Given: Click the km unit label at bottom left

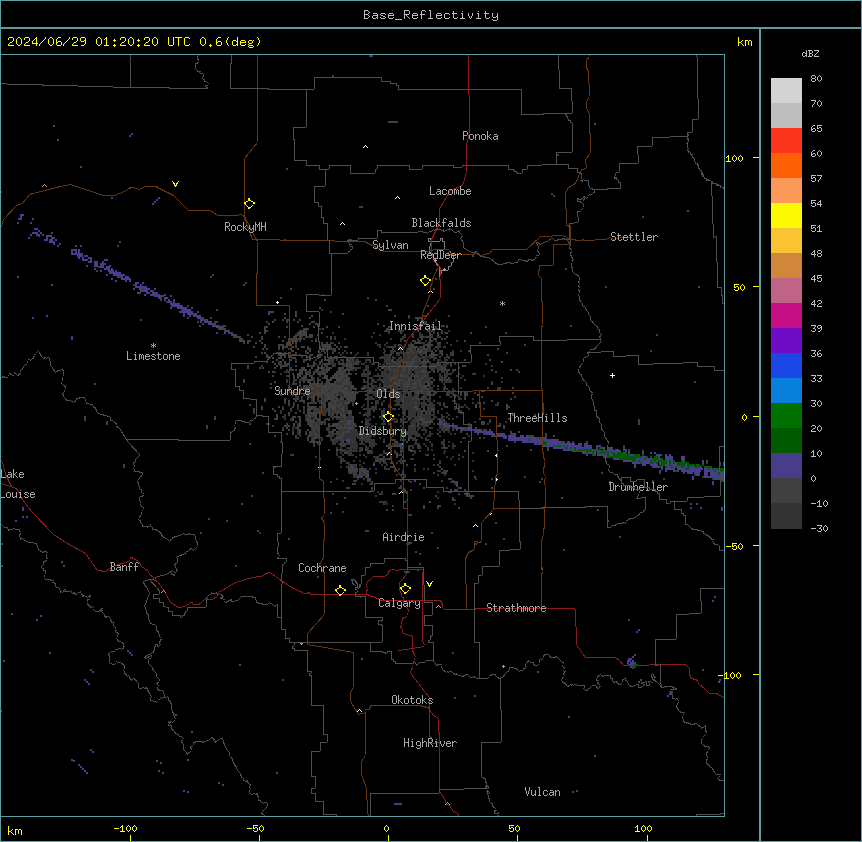Looking at the screenshot, I should (x=14, y=830).
